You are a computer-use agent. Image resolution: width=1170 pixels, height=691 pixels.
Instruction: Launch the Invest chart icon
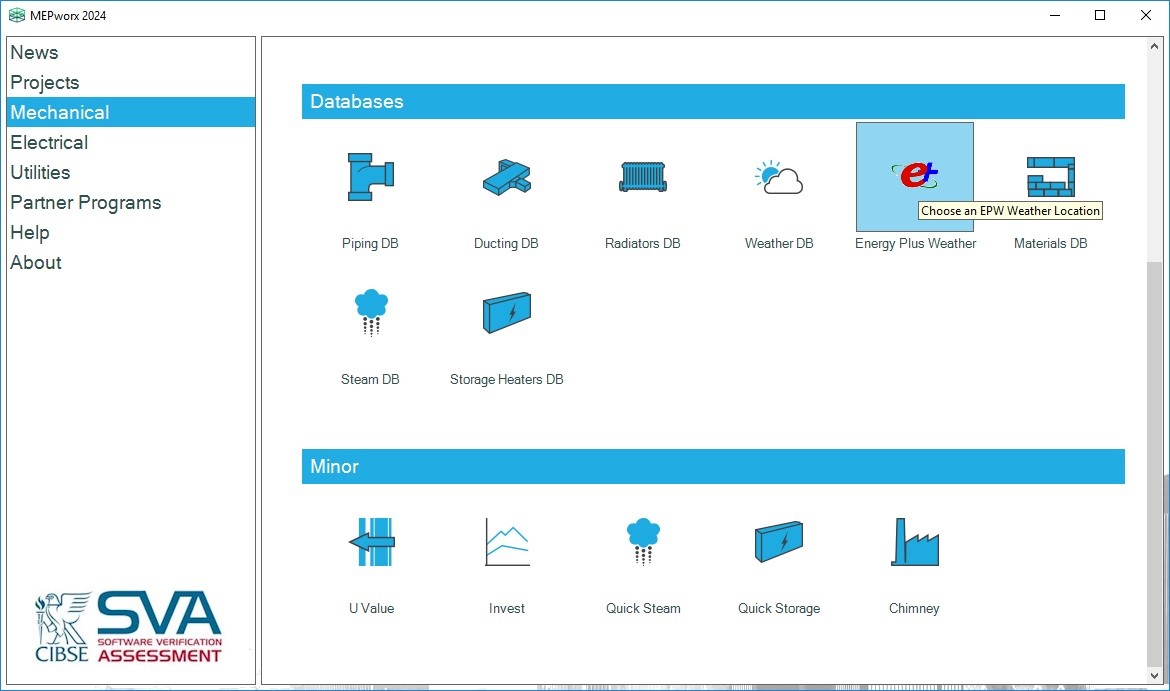tap(507, 542)
